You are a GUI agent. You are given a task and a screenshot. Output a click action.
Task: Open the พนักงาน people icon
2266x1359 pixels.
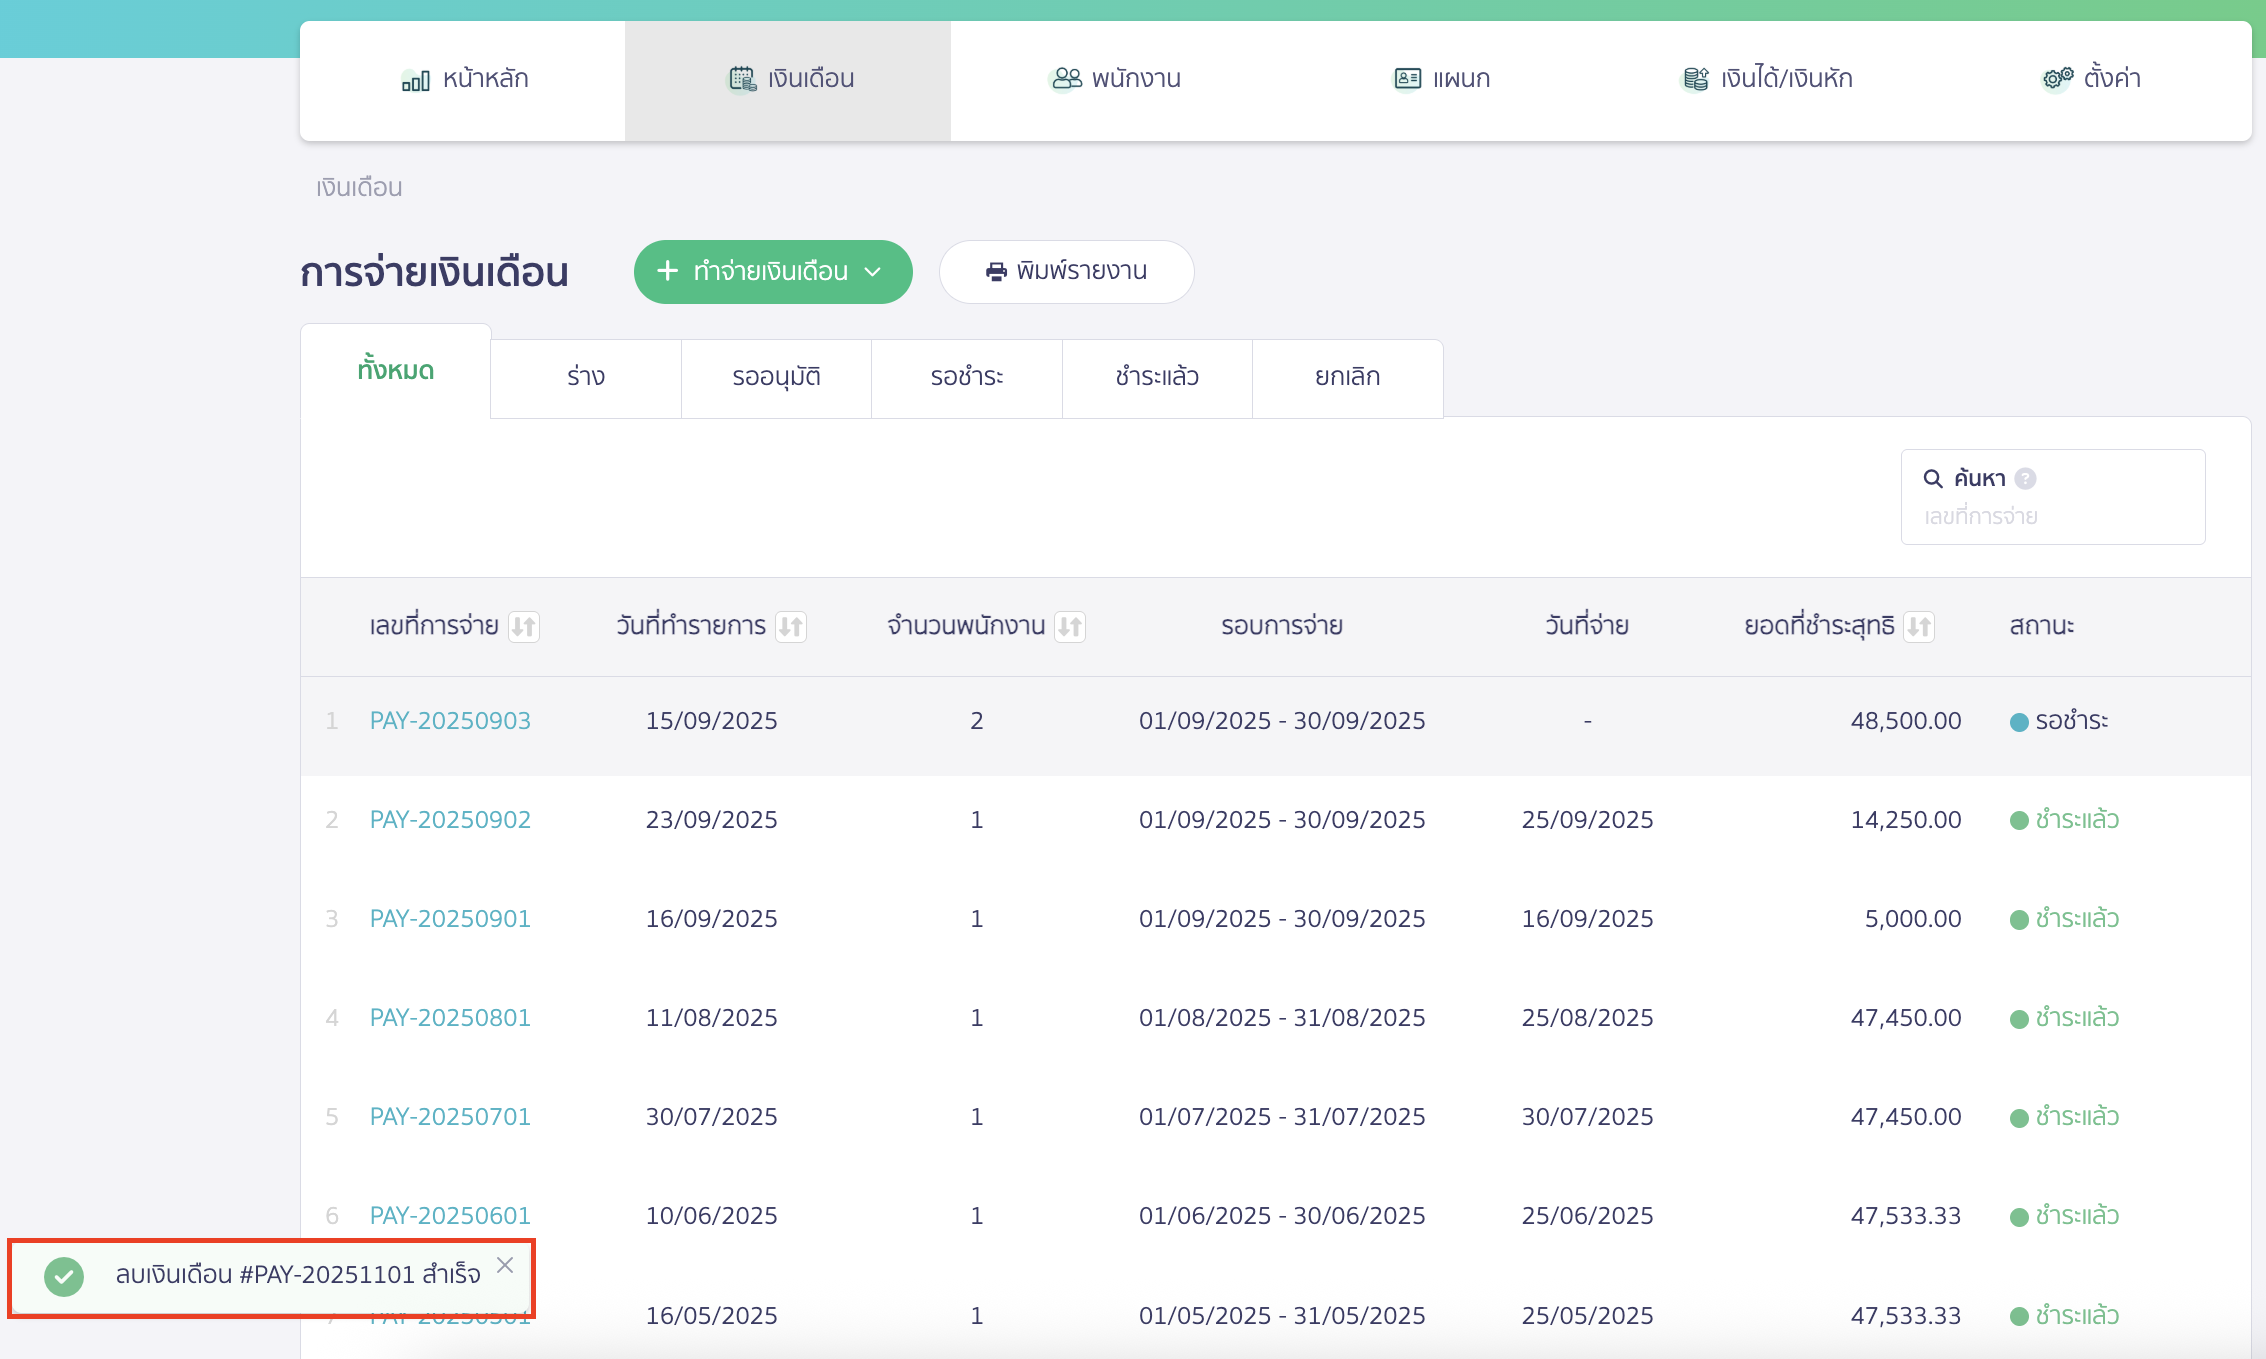tap(1067, 78)
